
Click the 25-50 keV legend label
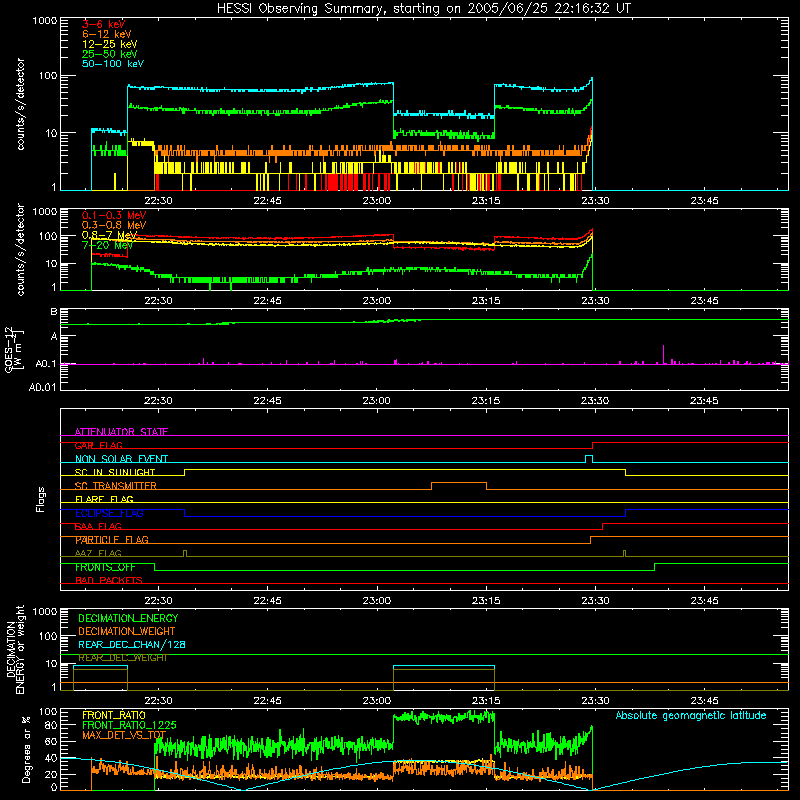(x=110, y=54)
